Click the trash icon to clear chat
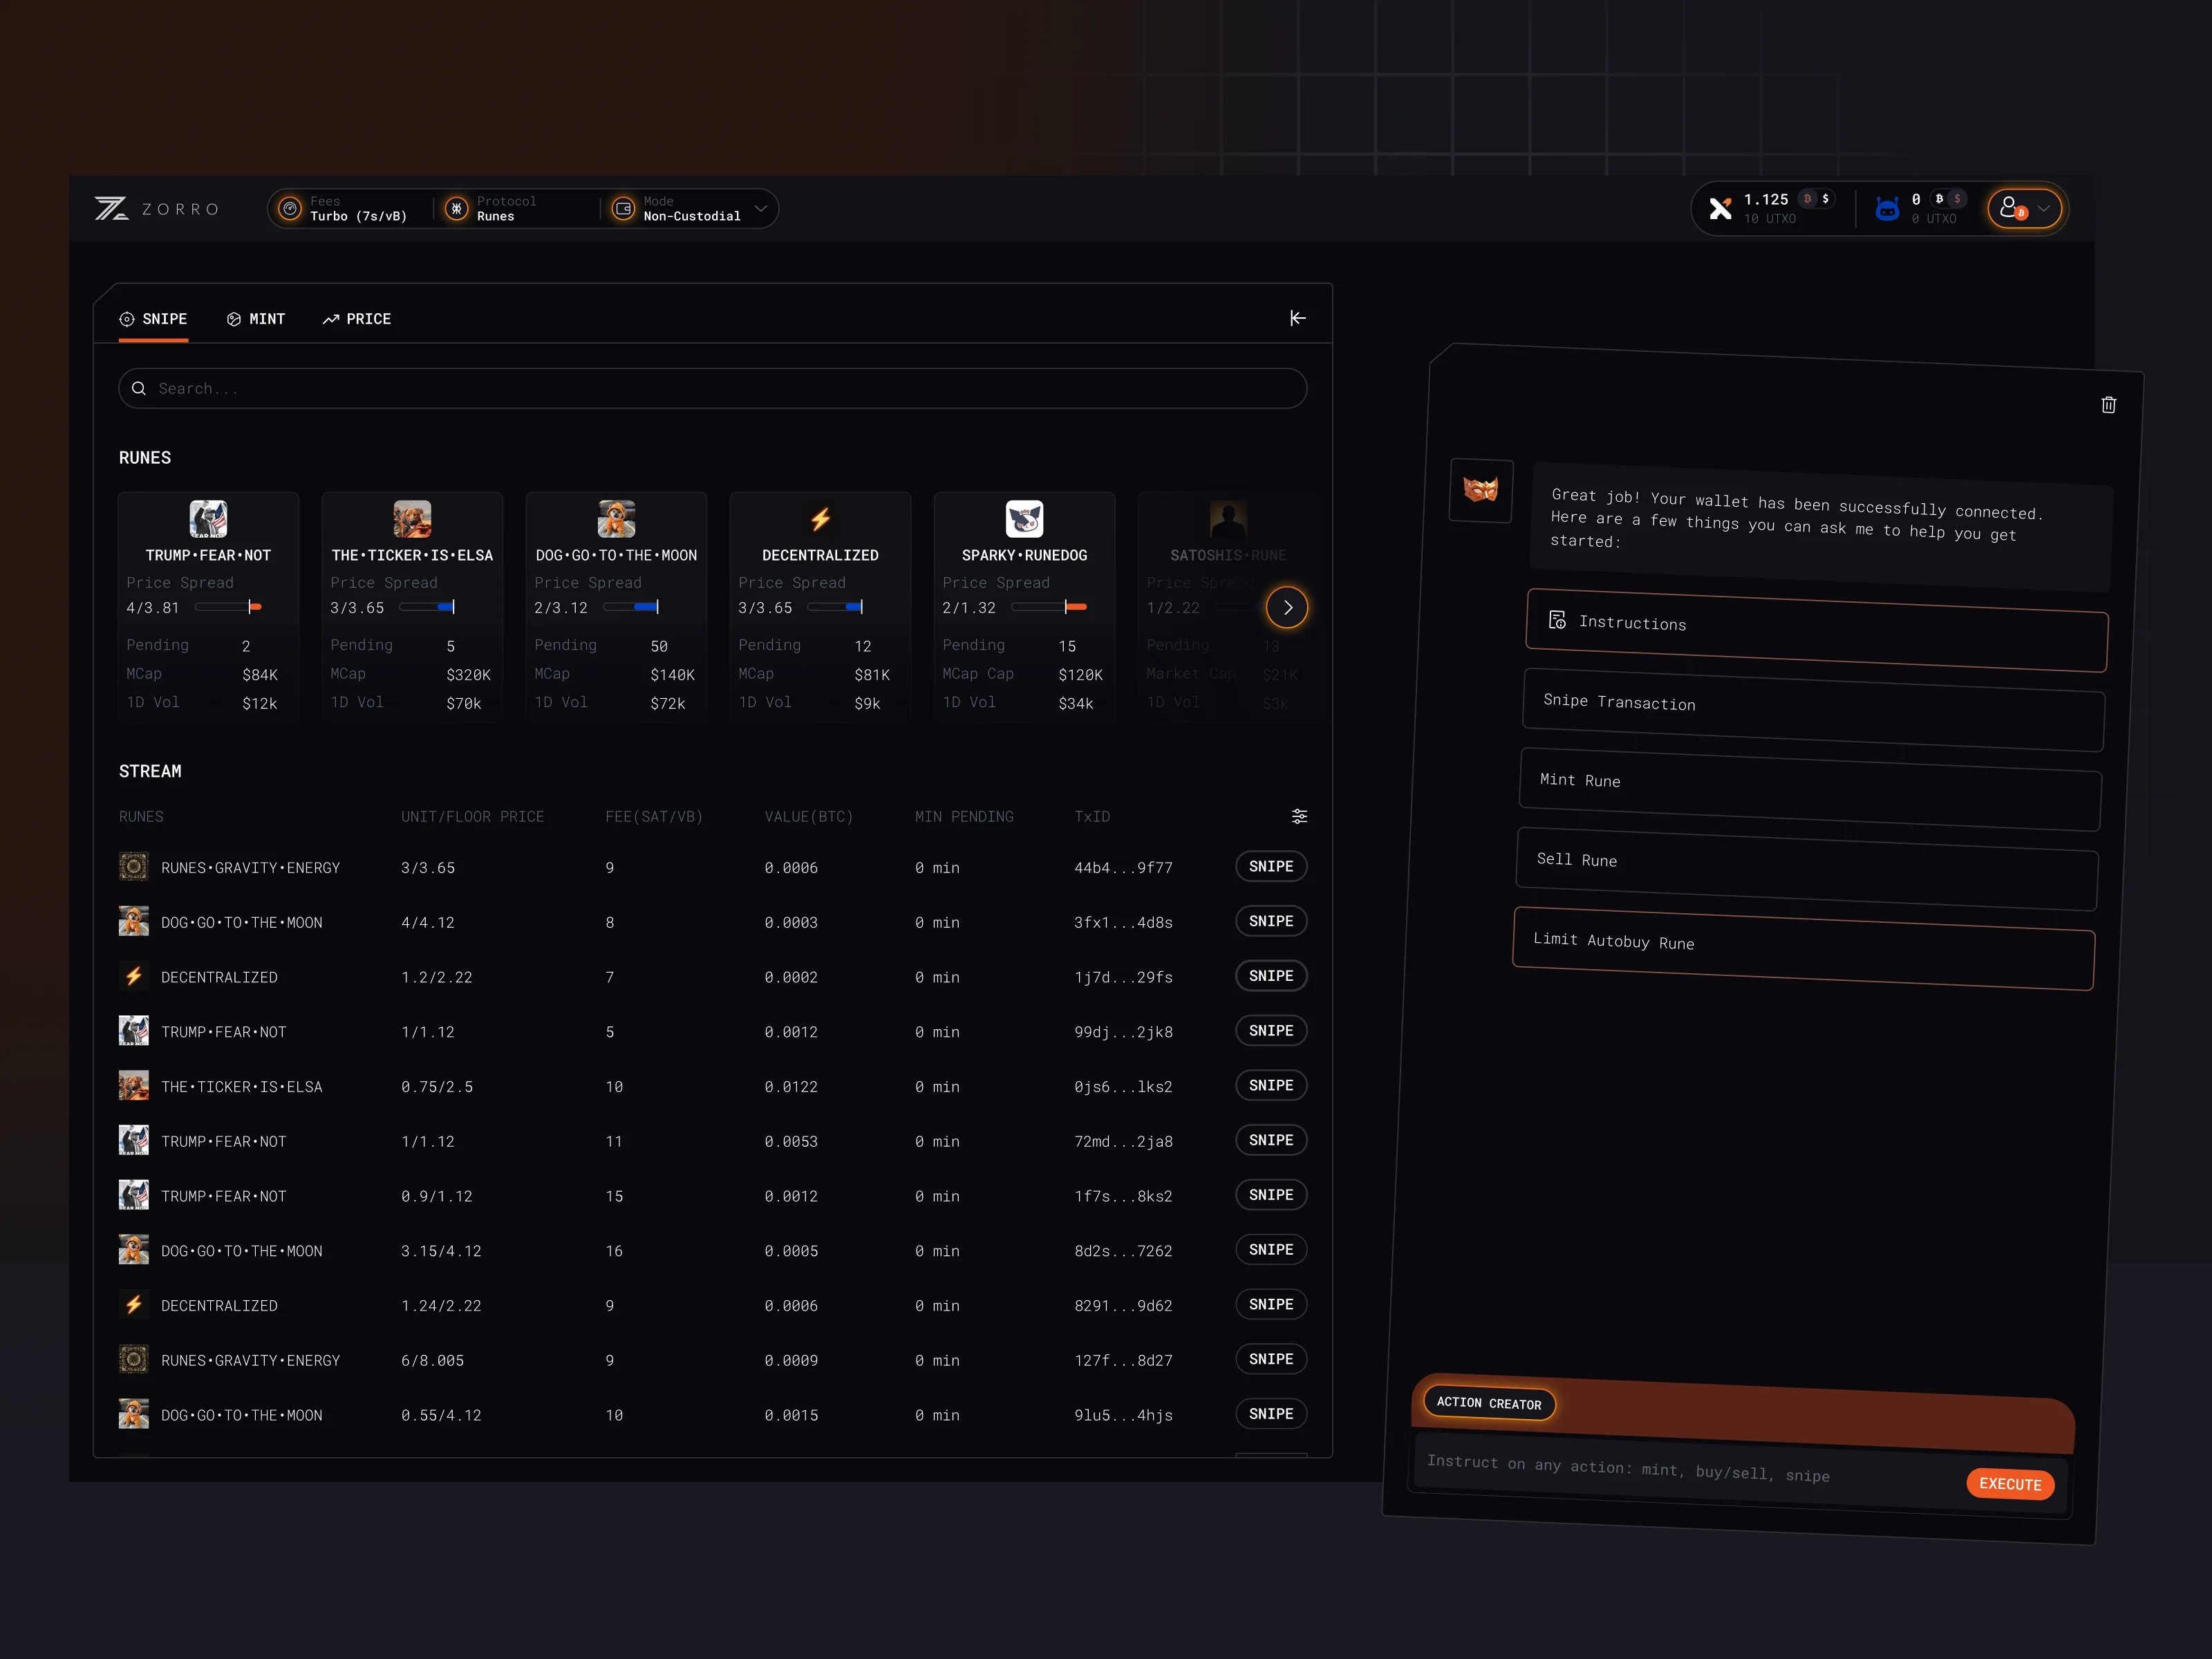This screenshot has width=2212, height=1659. (2109, 404)
